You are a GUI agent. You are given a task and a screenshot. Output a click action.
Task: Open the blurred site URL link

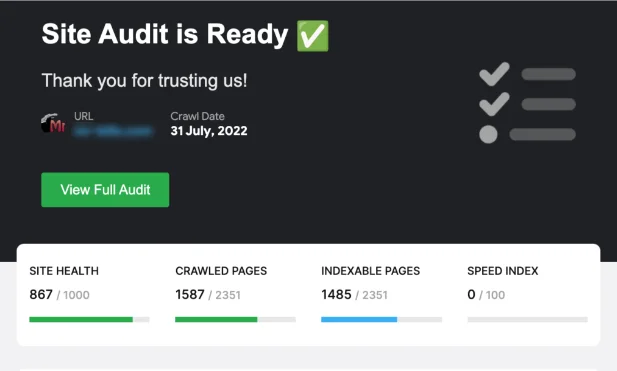tap(113, 131)
